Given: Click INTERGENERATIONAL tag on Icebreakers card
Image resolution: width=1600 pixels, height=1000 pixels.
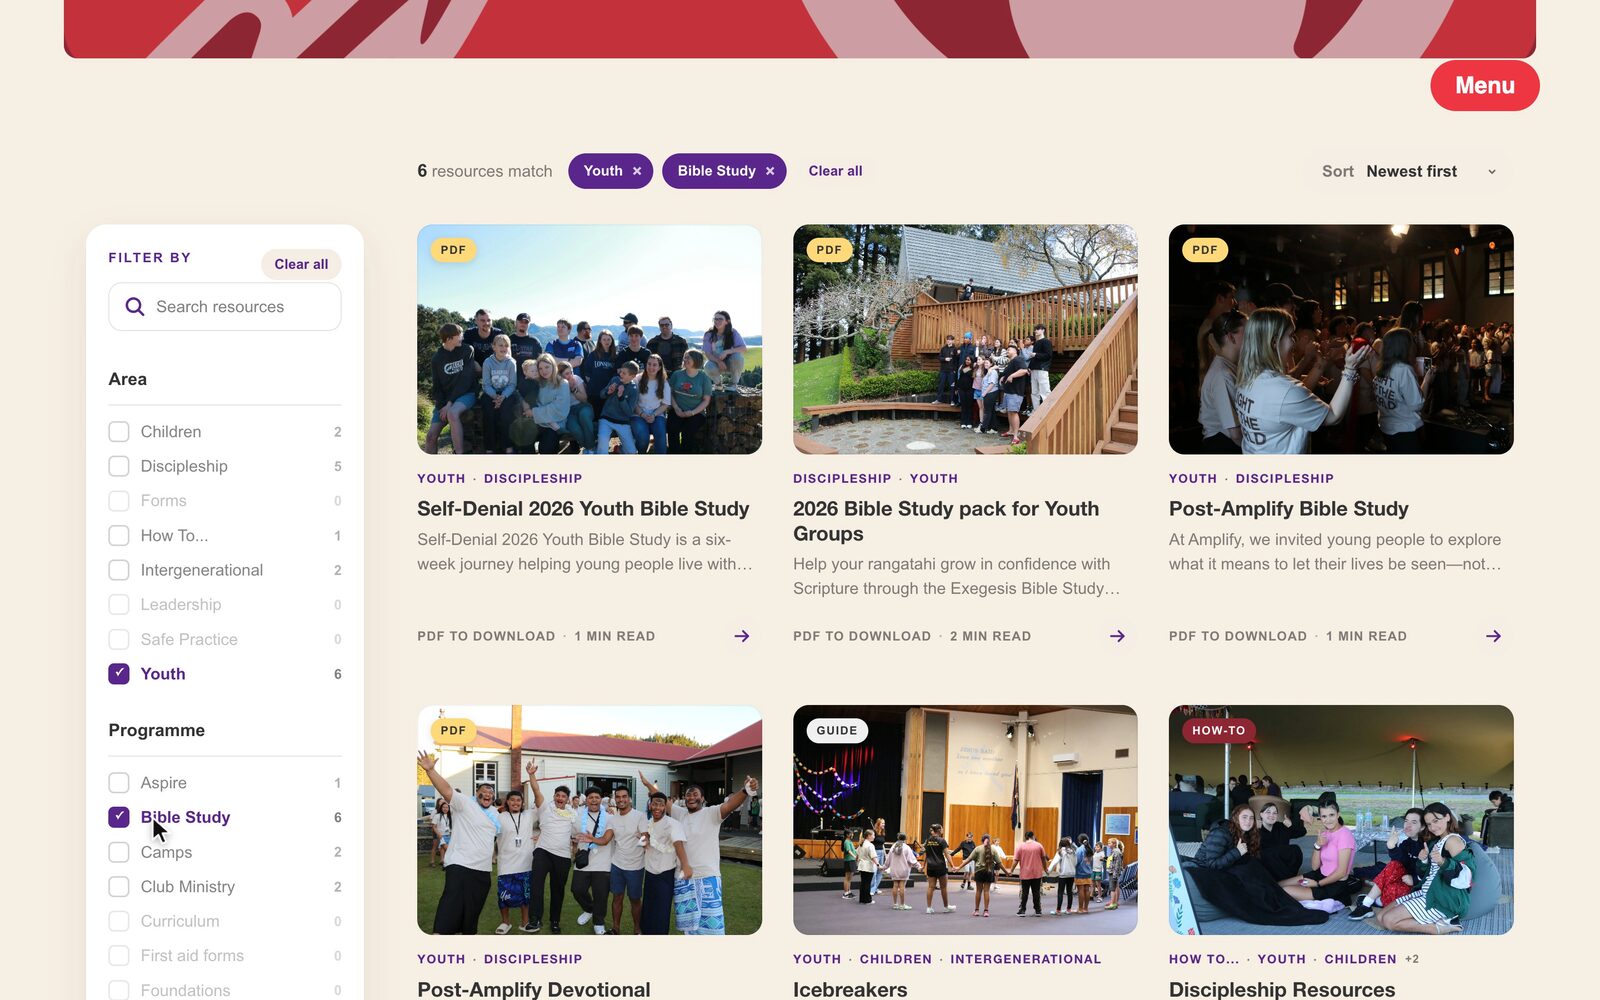Looking at the screenshot, I should [x=1026, y=959].
